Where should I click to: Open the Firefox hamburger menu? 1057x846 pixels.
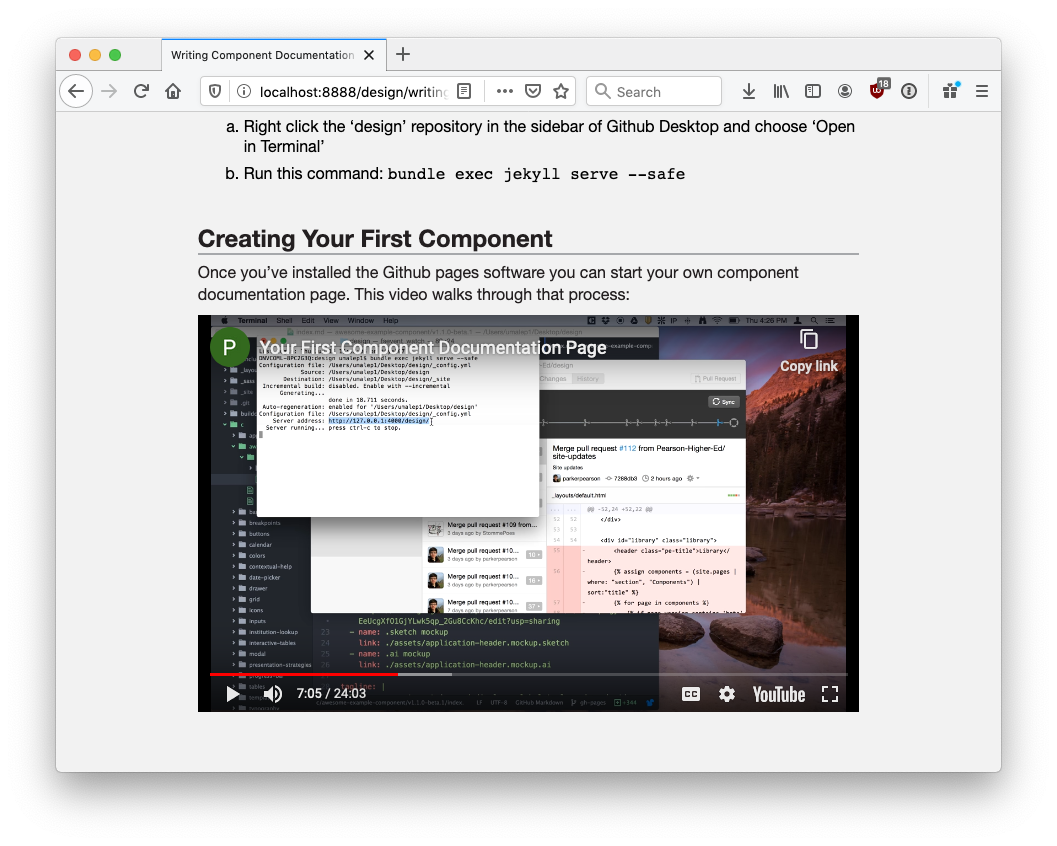tap(982, 91)
